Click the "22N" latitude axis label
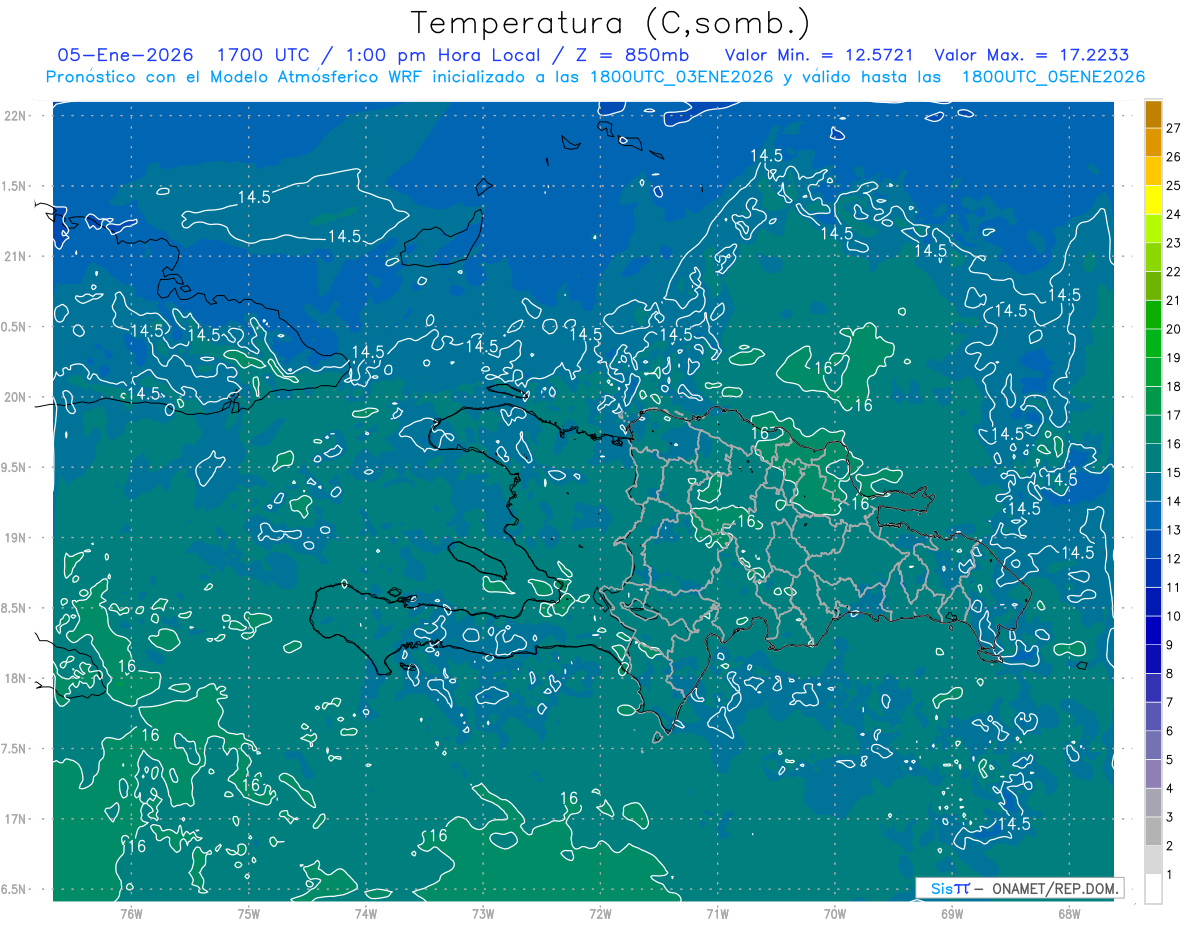The height and width of the screenshot is (927, 1200). pyautogui.click(x=17, y=116)
